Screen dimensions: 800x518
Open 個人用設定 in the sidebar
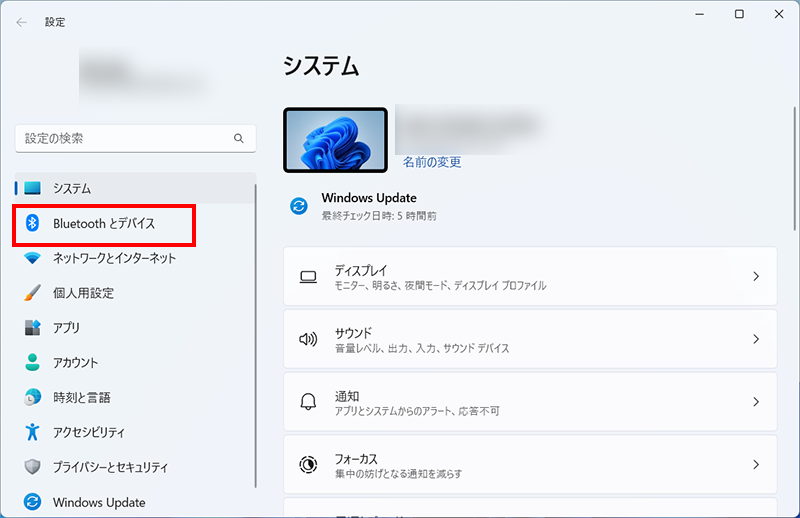pos(135,293)
